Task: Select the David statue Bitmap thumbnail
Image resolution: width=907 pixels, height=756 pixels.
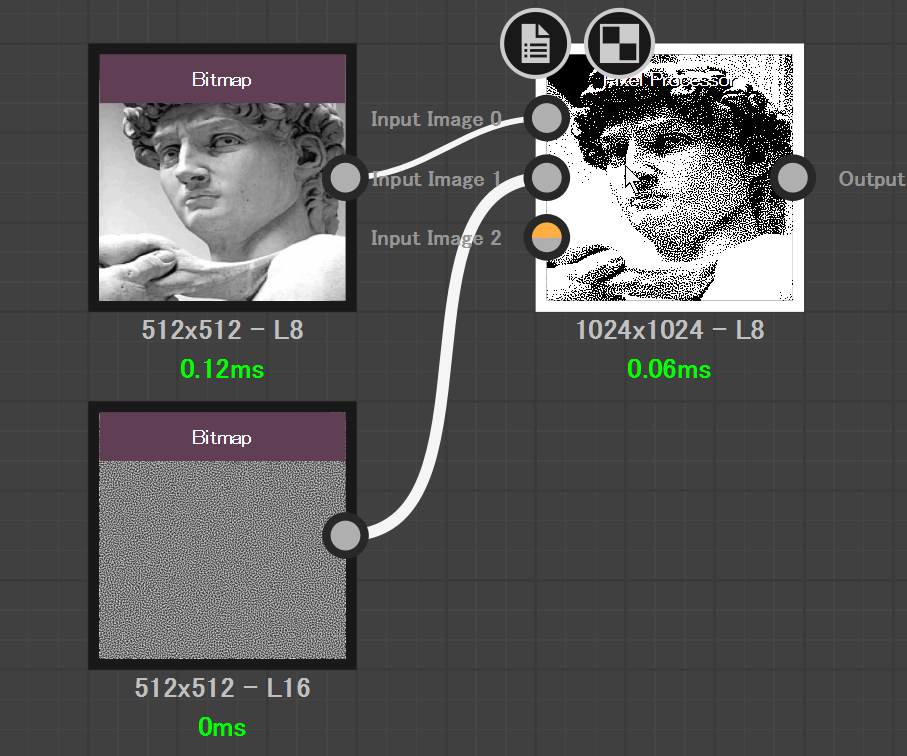Action: (x=222, y=202)
